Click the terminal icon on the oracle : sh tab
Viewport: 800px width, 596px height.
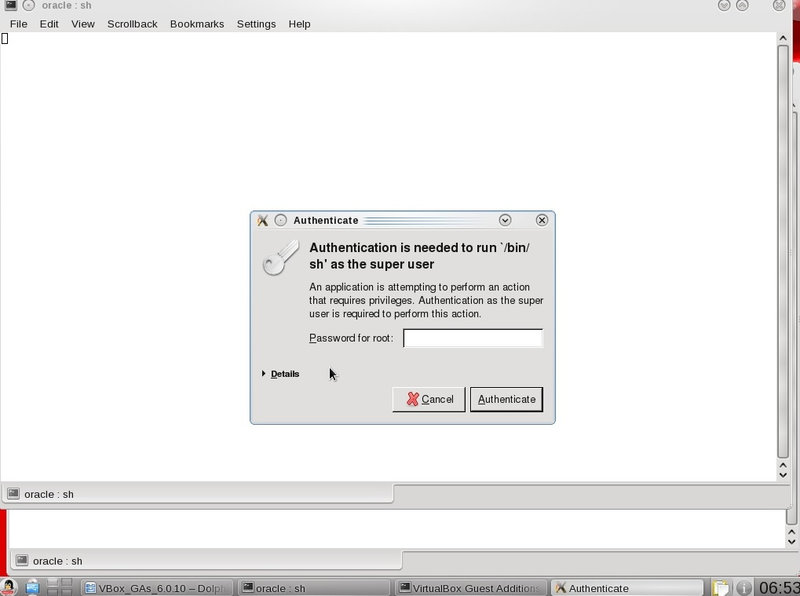[x=14, y=494]
